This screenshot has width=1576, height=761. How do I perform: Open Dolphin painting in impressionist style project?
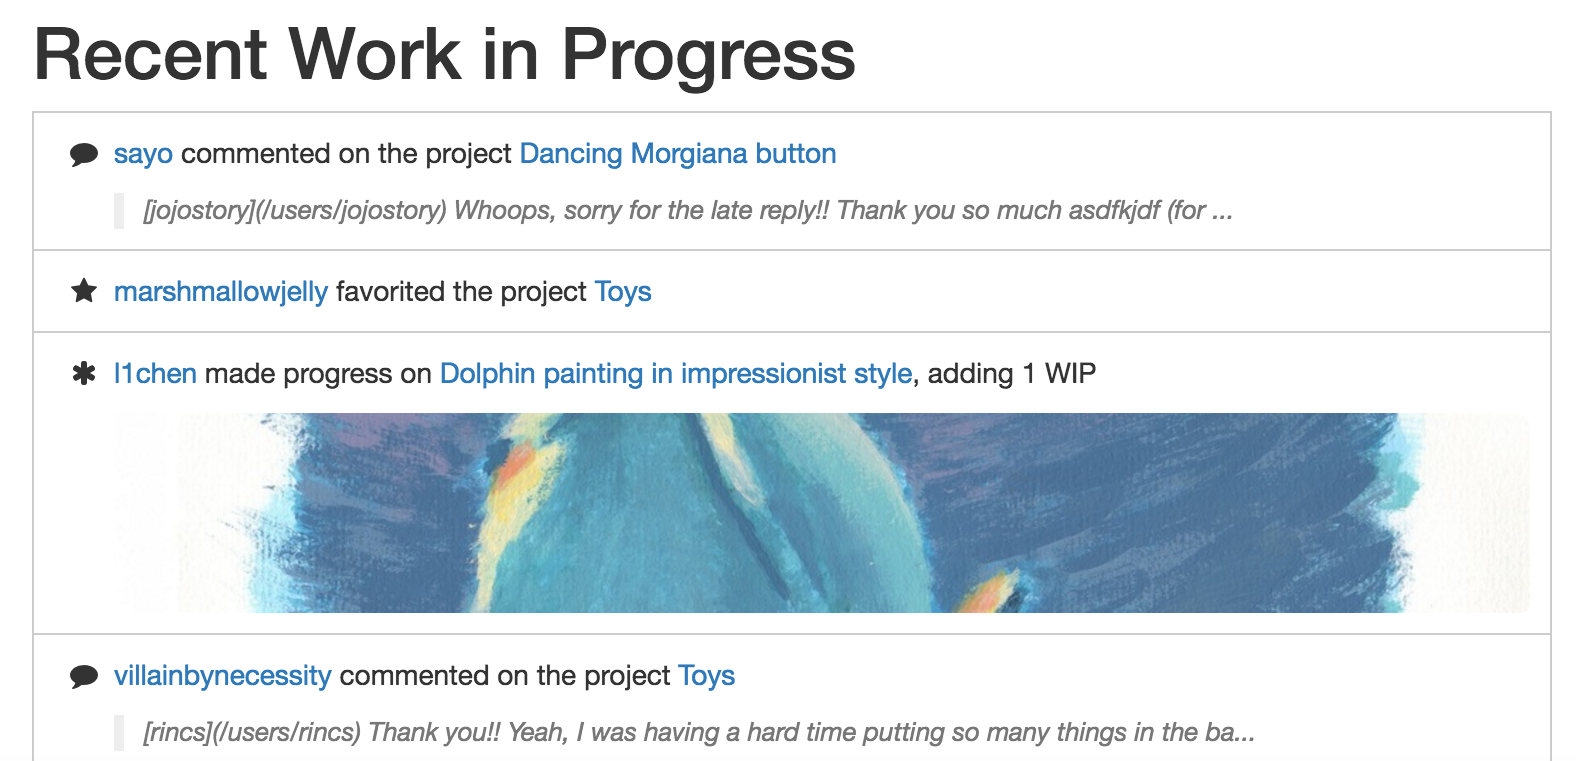coord(675,374)
